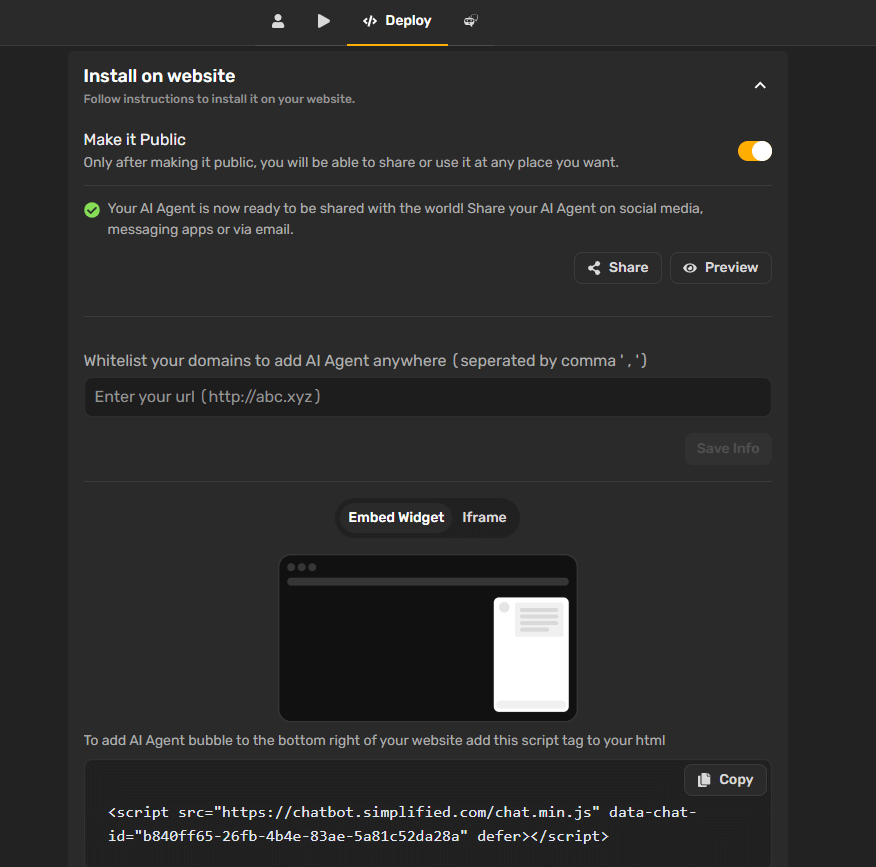Click the embed widget preview illustration
This screenshot has height=867, width=876.
click(428, 637)
